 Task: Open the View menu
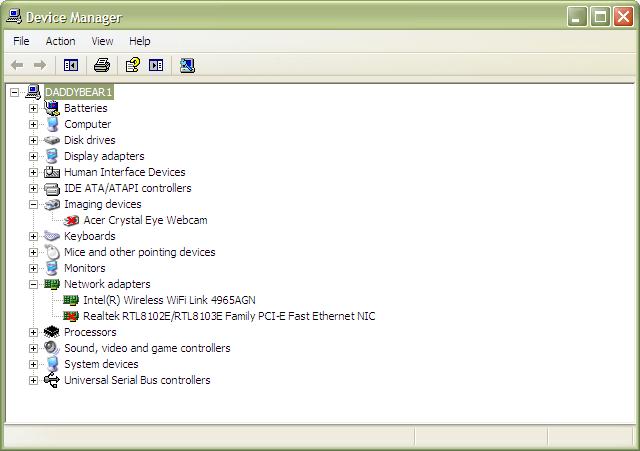102,41
